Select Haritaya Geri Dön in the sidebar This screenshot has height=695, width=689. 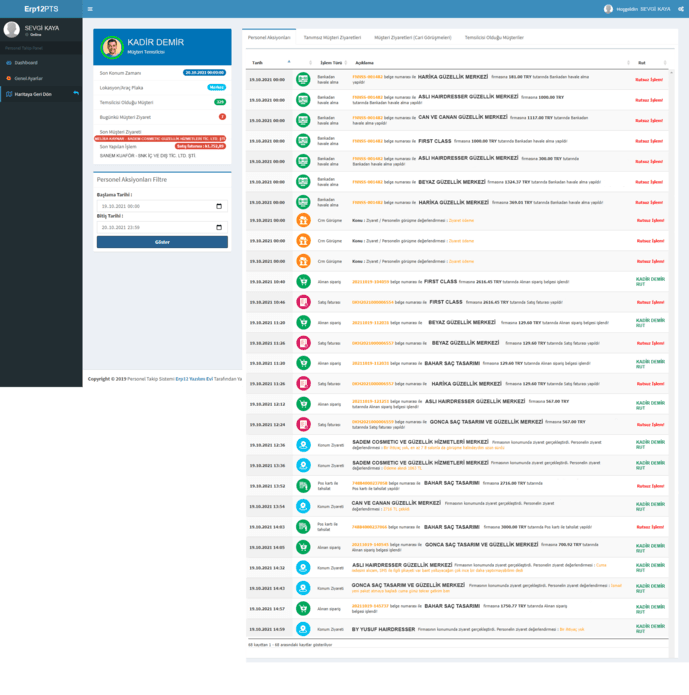point(41,94)
